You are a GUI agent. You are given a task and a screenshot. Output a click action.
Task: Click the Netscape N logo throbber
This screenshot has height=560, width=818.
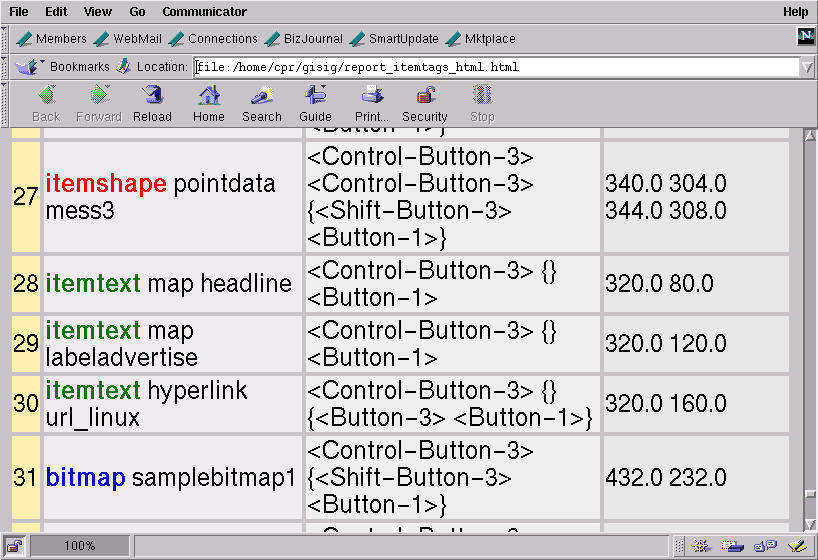[806, 36]
